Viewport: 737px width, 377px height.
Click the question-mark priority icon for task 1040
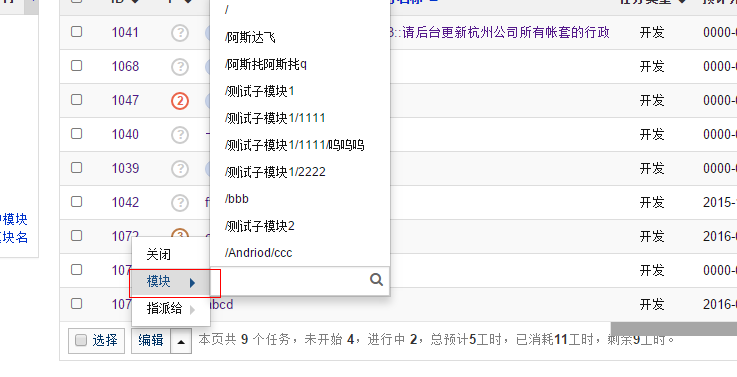[180, 135]
